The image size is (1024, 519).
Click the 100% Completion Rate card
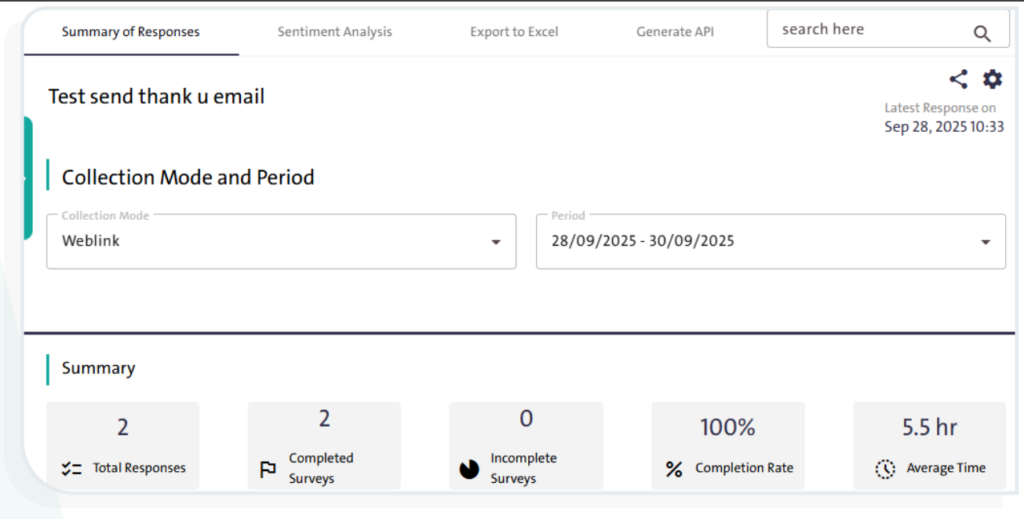pos(728,445)
